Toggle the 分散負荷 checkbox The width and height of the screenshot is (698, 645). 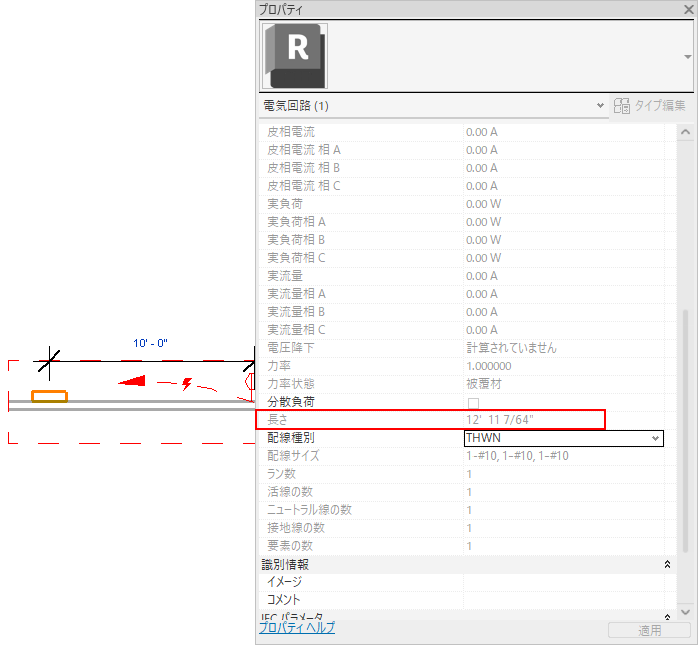click(x=473, y=403)
